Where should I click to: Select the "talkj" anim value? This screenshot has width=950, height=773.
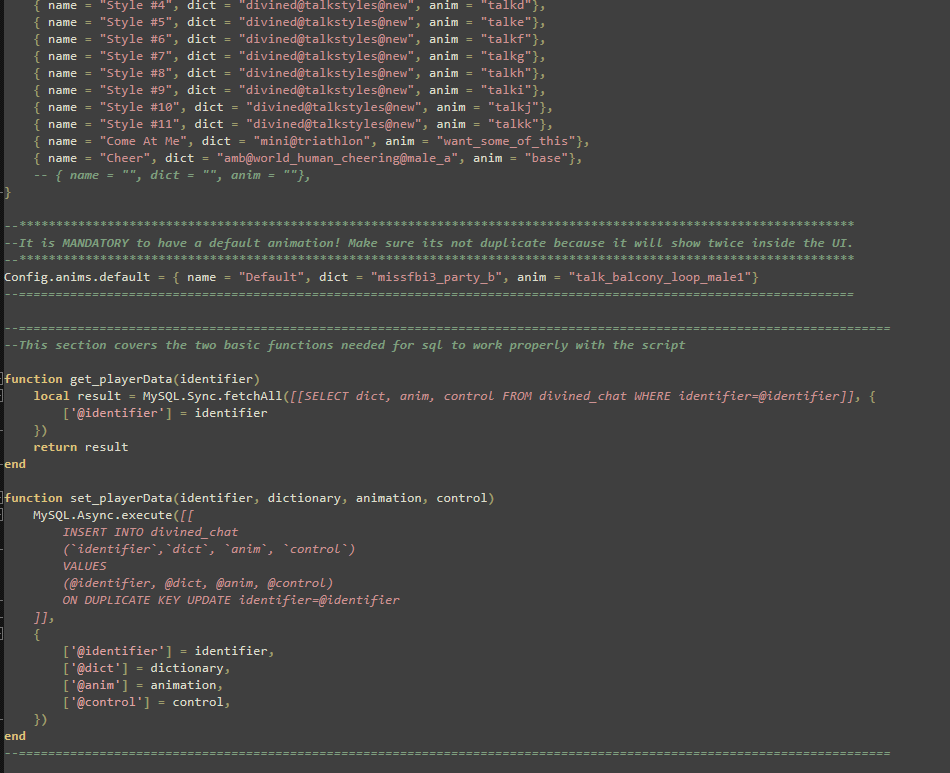point(513,107)
